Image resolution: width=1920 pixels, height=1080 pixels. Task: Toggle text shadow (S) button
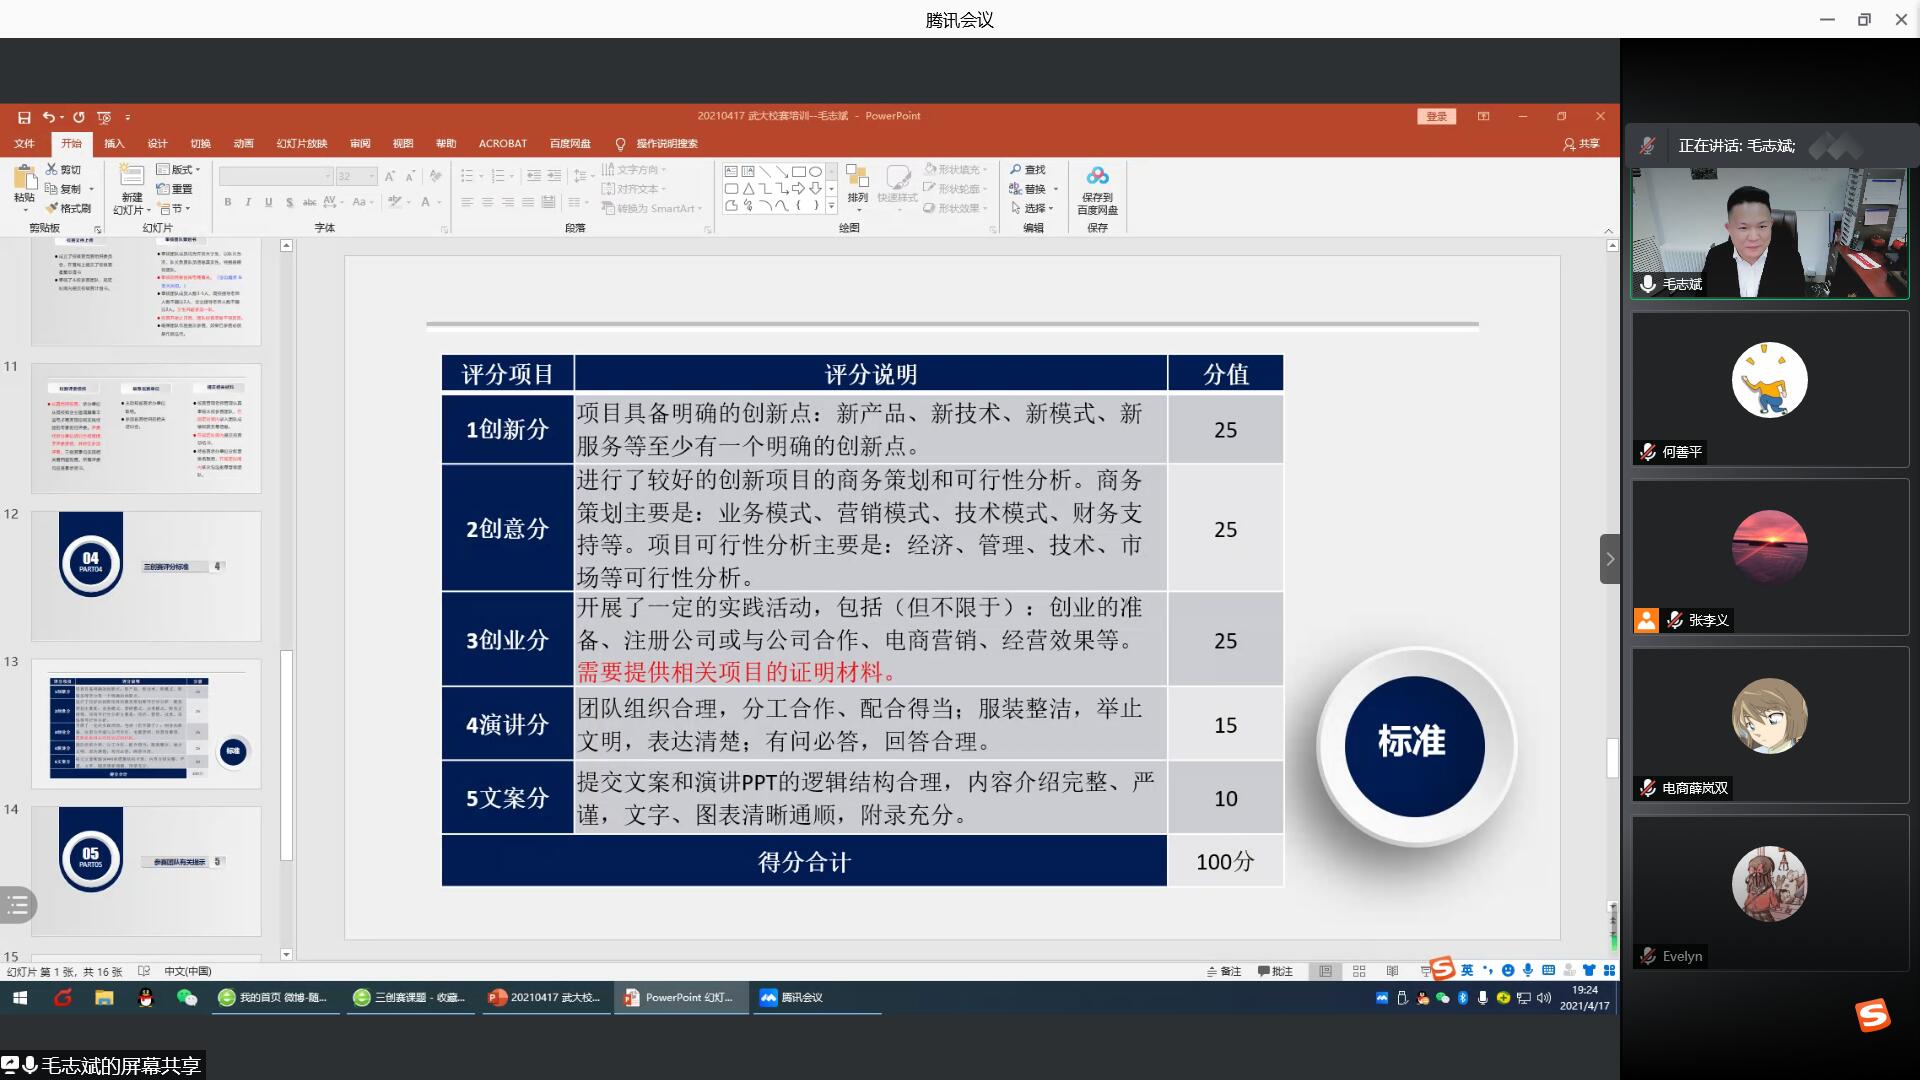289,202
